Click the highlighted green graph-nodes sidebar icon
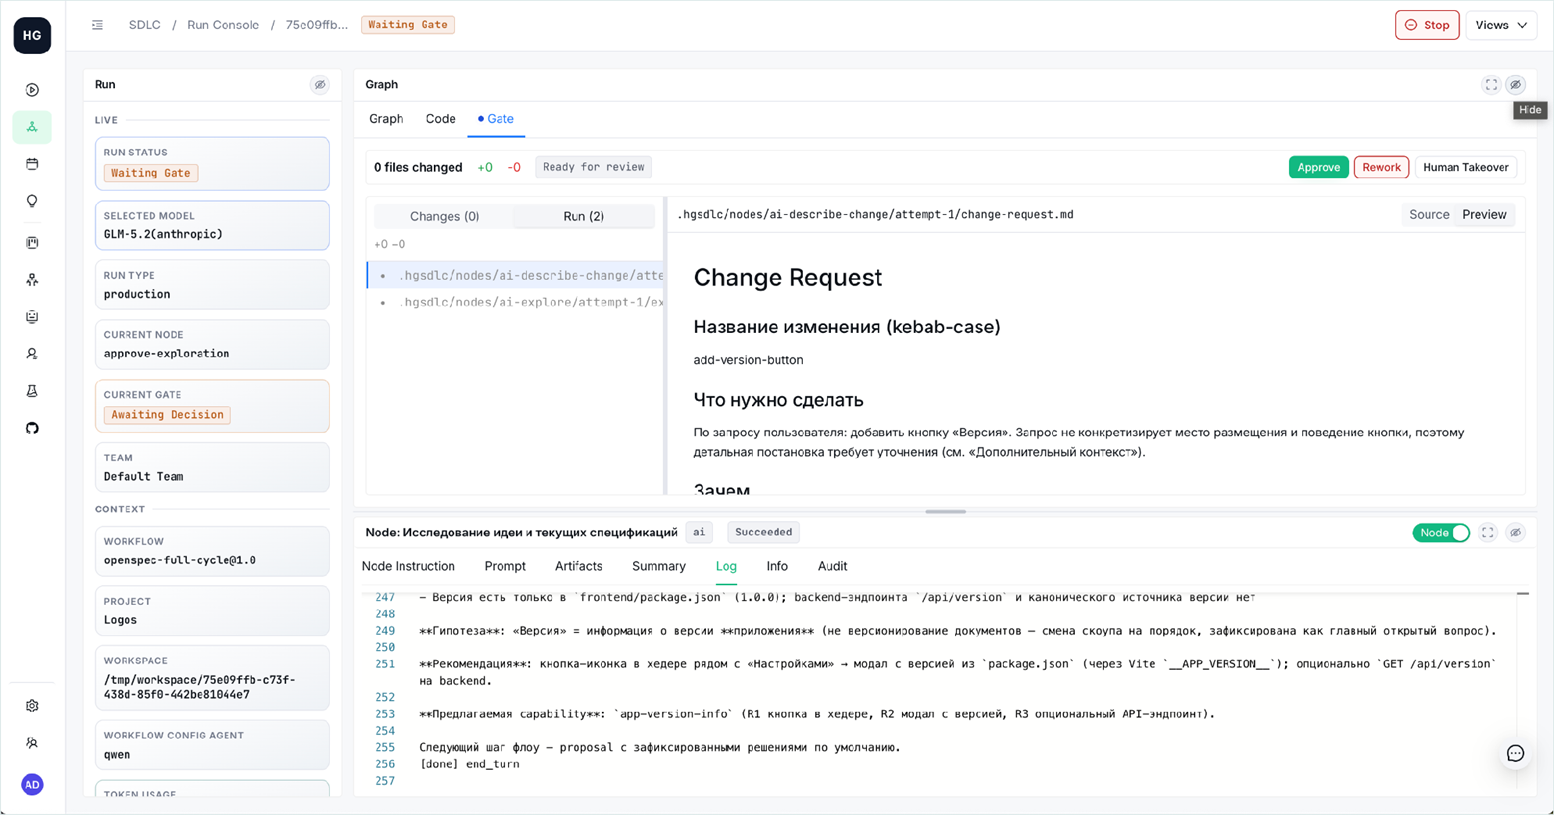 (32, 127)
